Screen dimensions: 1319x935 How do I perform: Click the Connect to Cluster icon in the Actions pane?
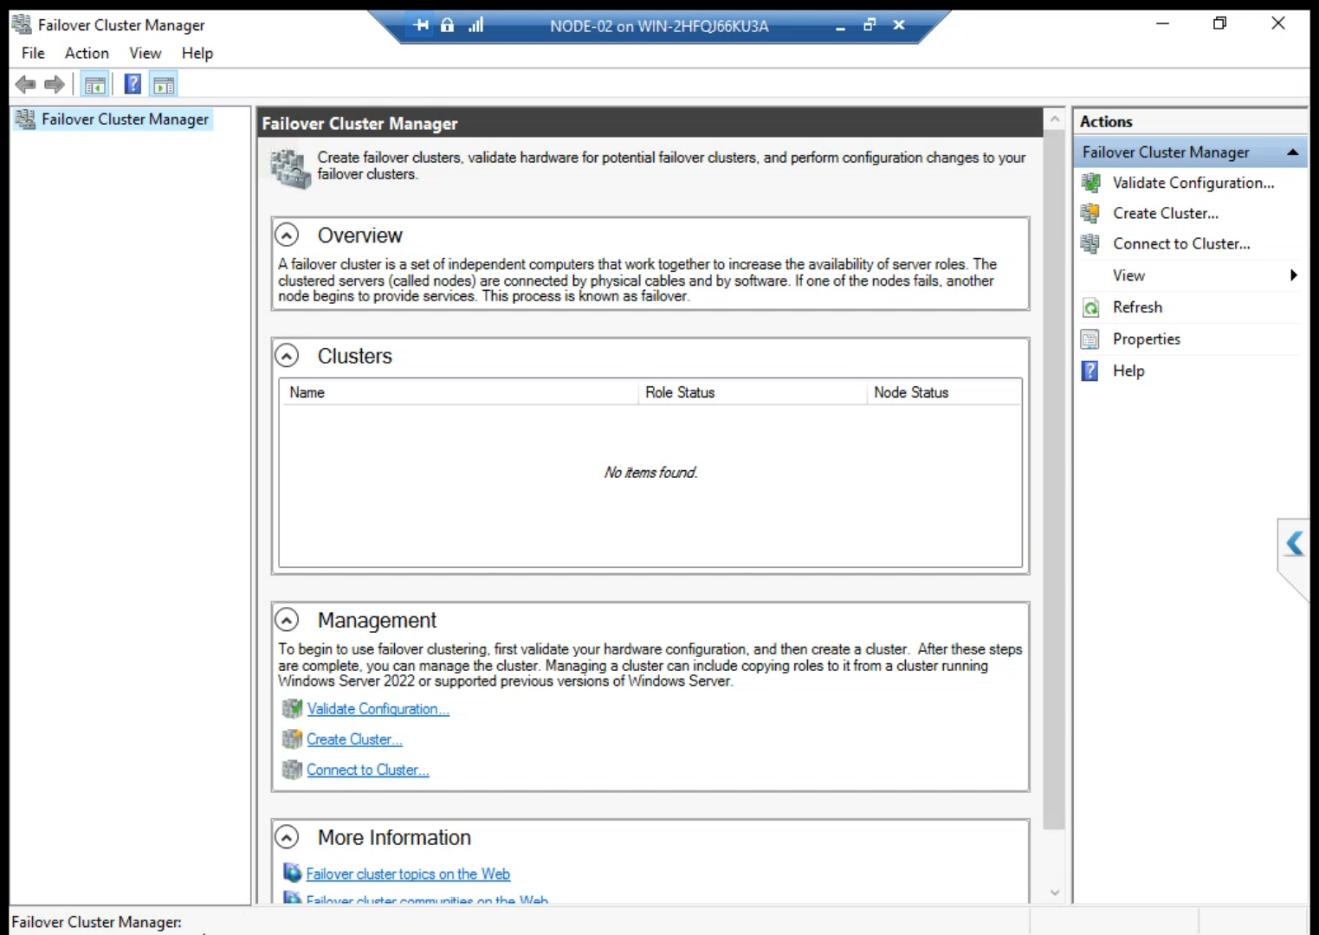coord(1091,244)
